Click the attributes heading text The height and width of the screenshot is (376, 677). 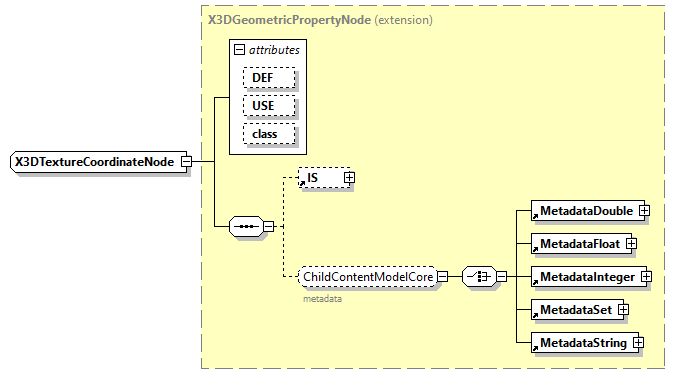[x=274, y=50]
